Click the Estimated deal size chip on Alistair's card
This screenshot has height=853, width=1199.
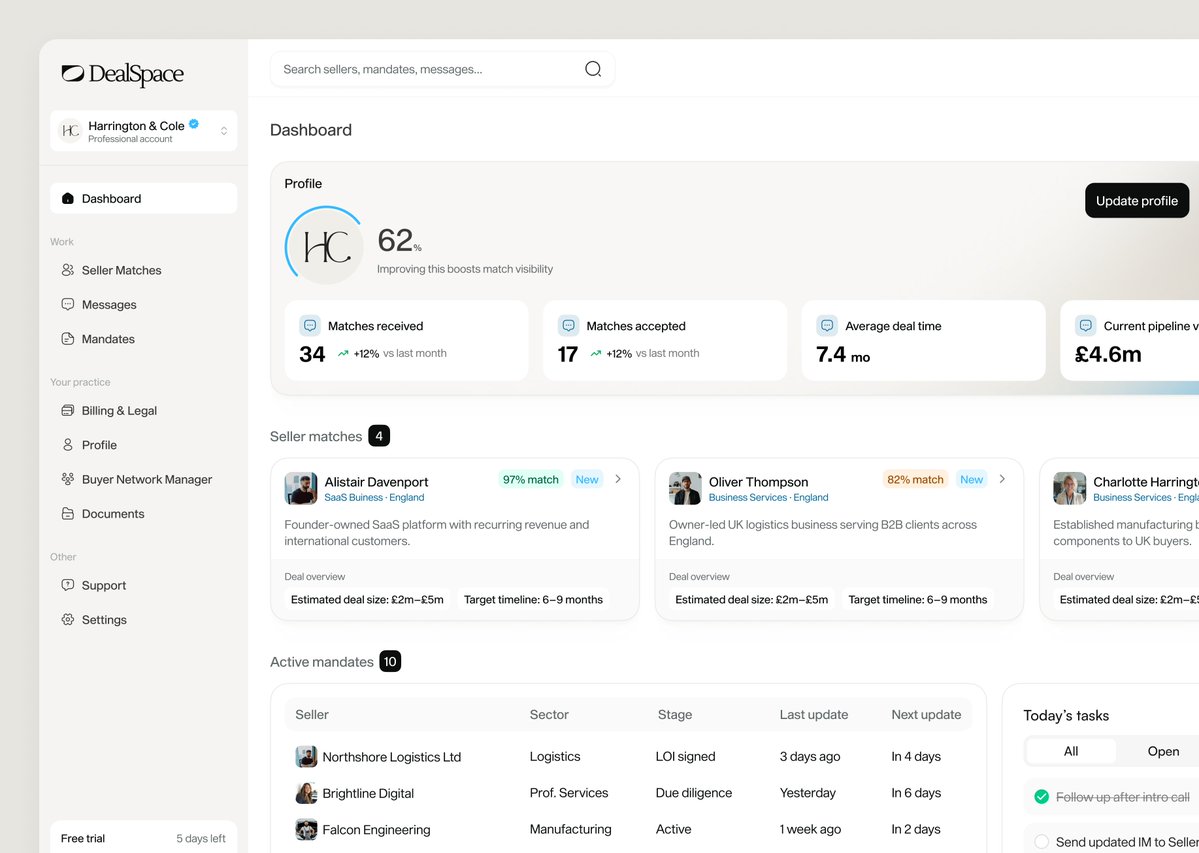click(367, 600)
